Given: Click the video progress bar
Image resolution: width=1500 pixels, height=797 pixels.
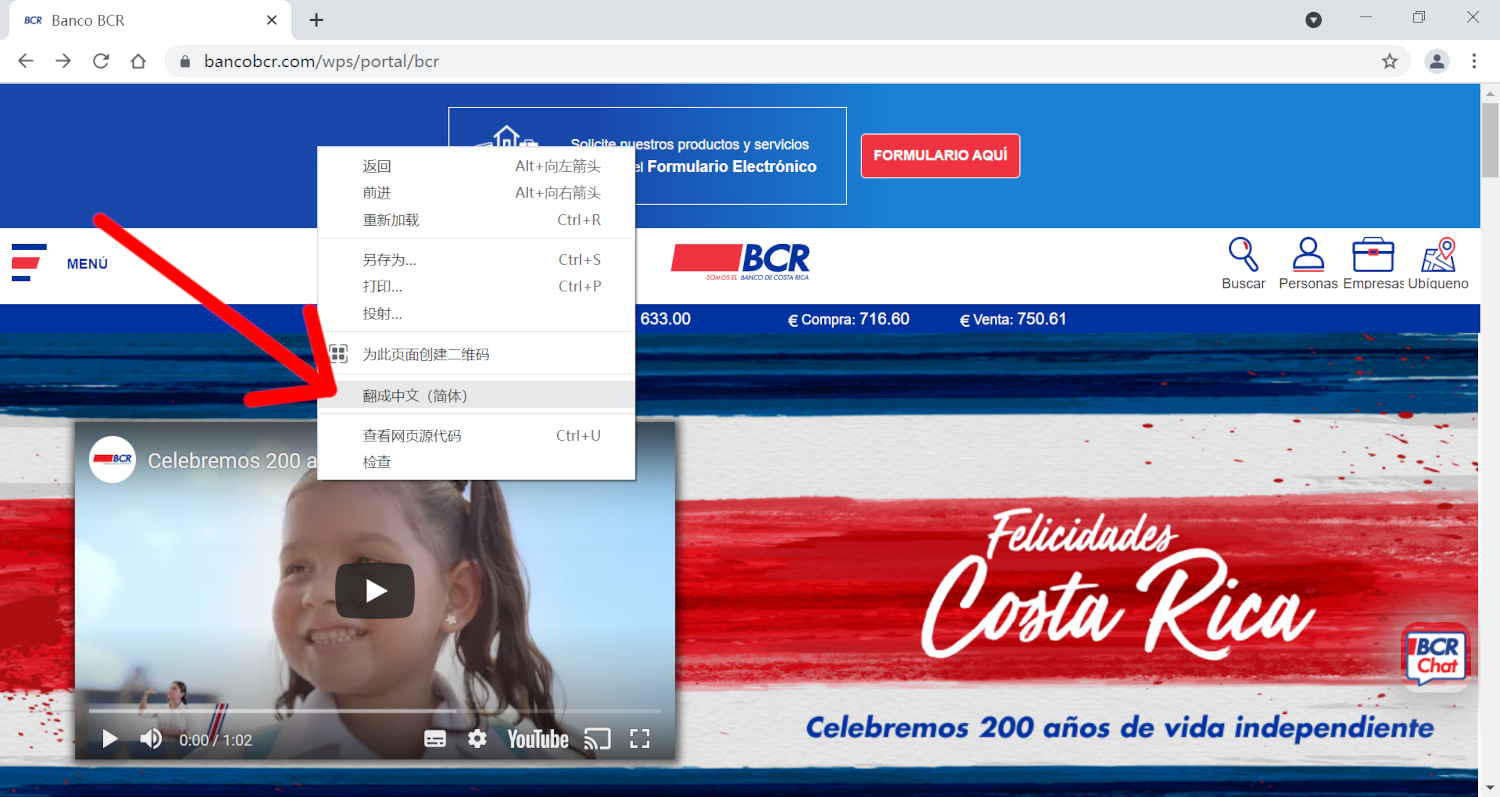Looking at the screenshot, I should (x=374, y=711).
